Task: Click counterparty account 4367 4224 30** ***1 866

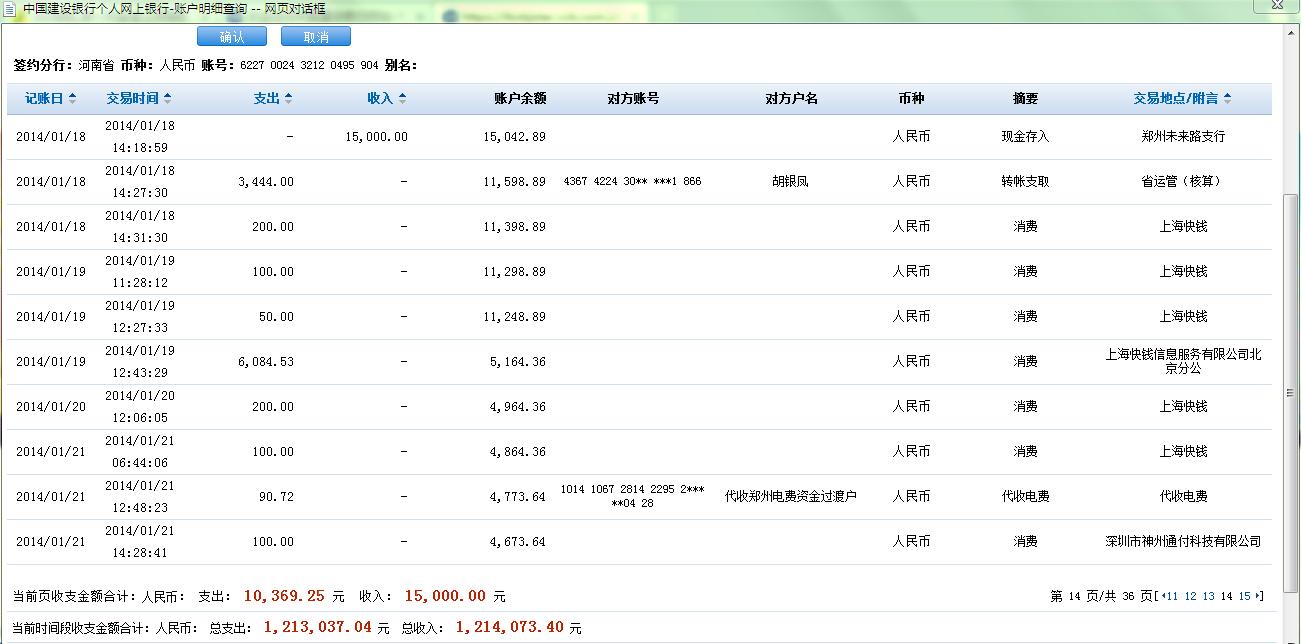Action: click(x=632, y=182)
